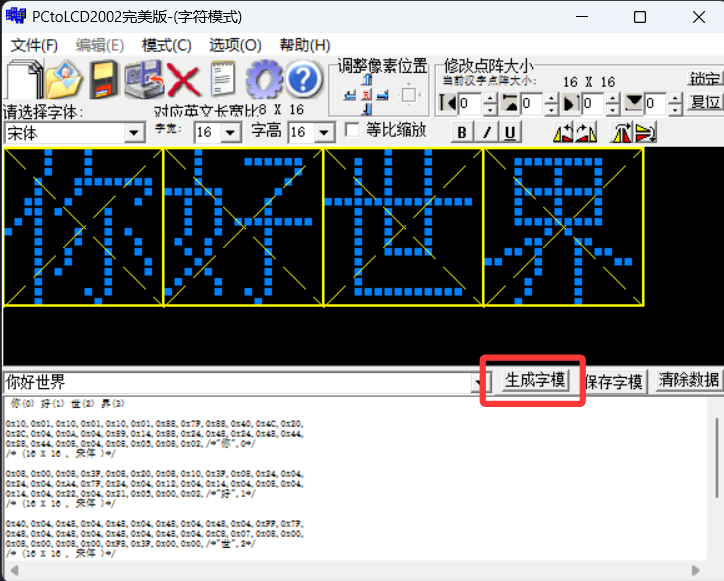This screenshot has height=581, width=724.
Task: Shift pixels right with the right arrow
Action: pyautogui.click(x=382, y=95)
